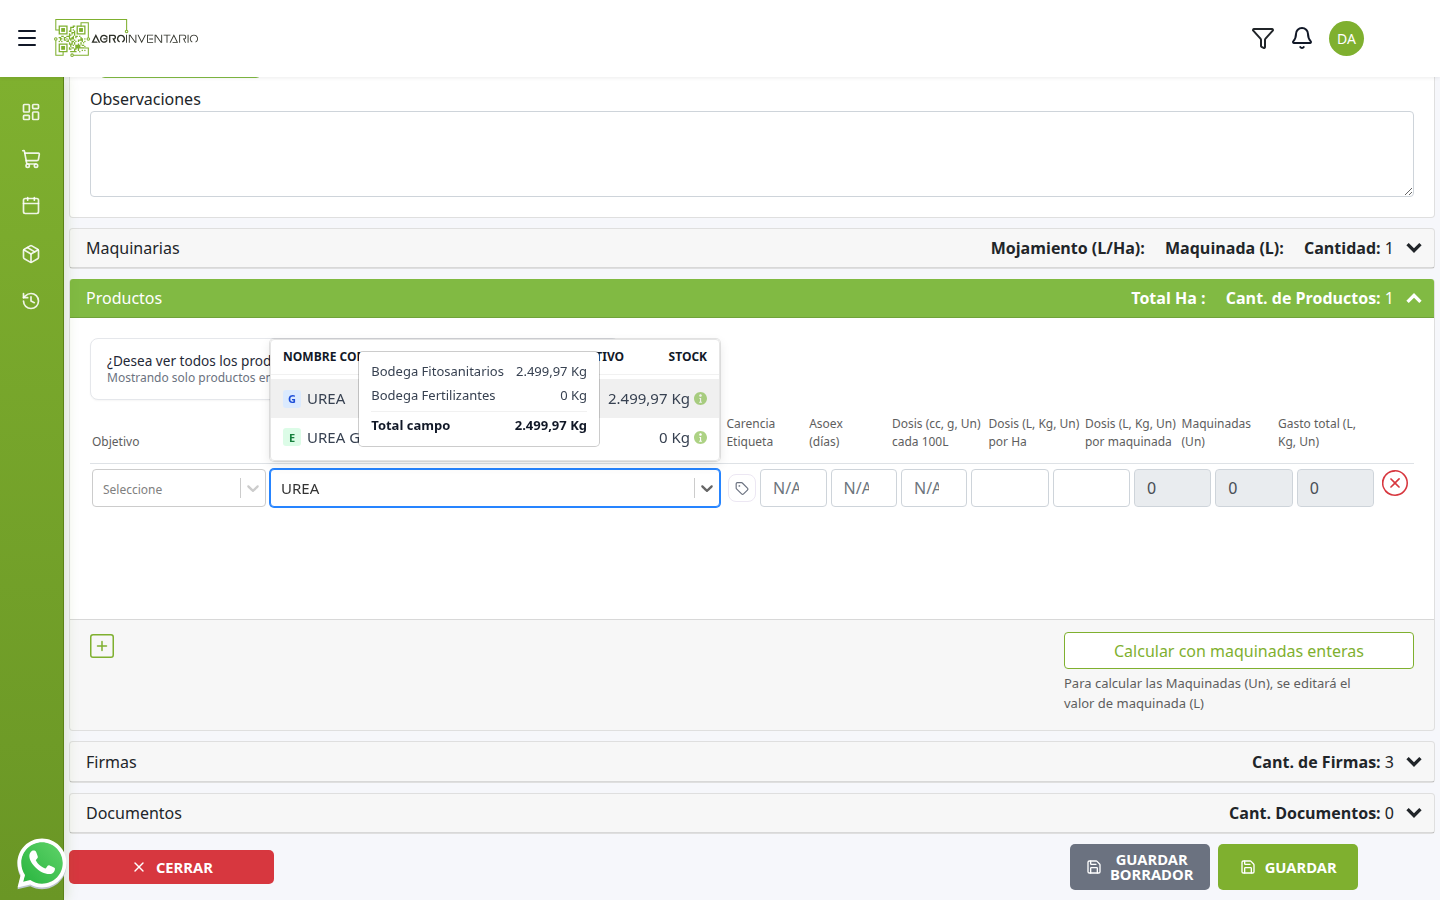Open the history clock section in sidebar
Viewport: 1440px width, 900px height.
click(31, 301)
